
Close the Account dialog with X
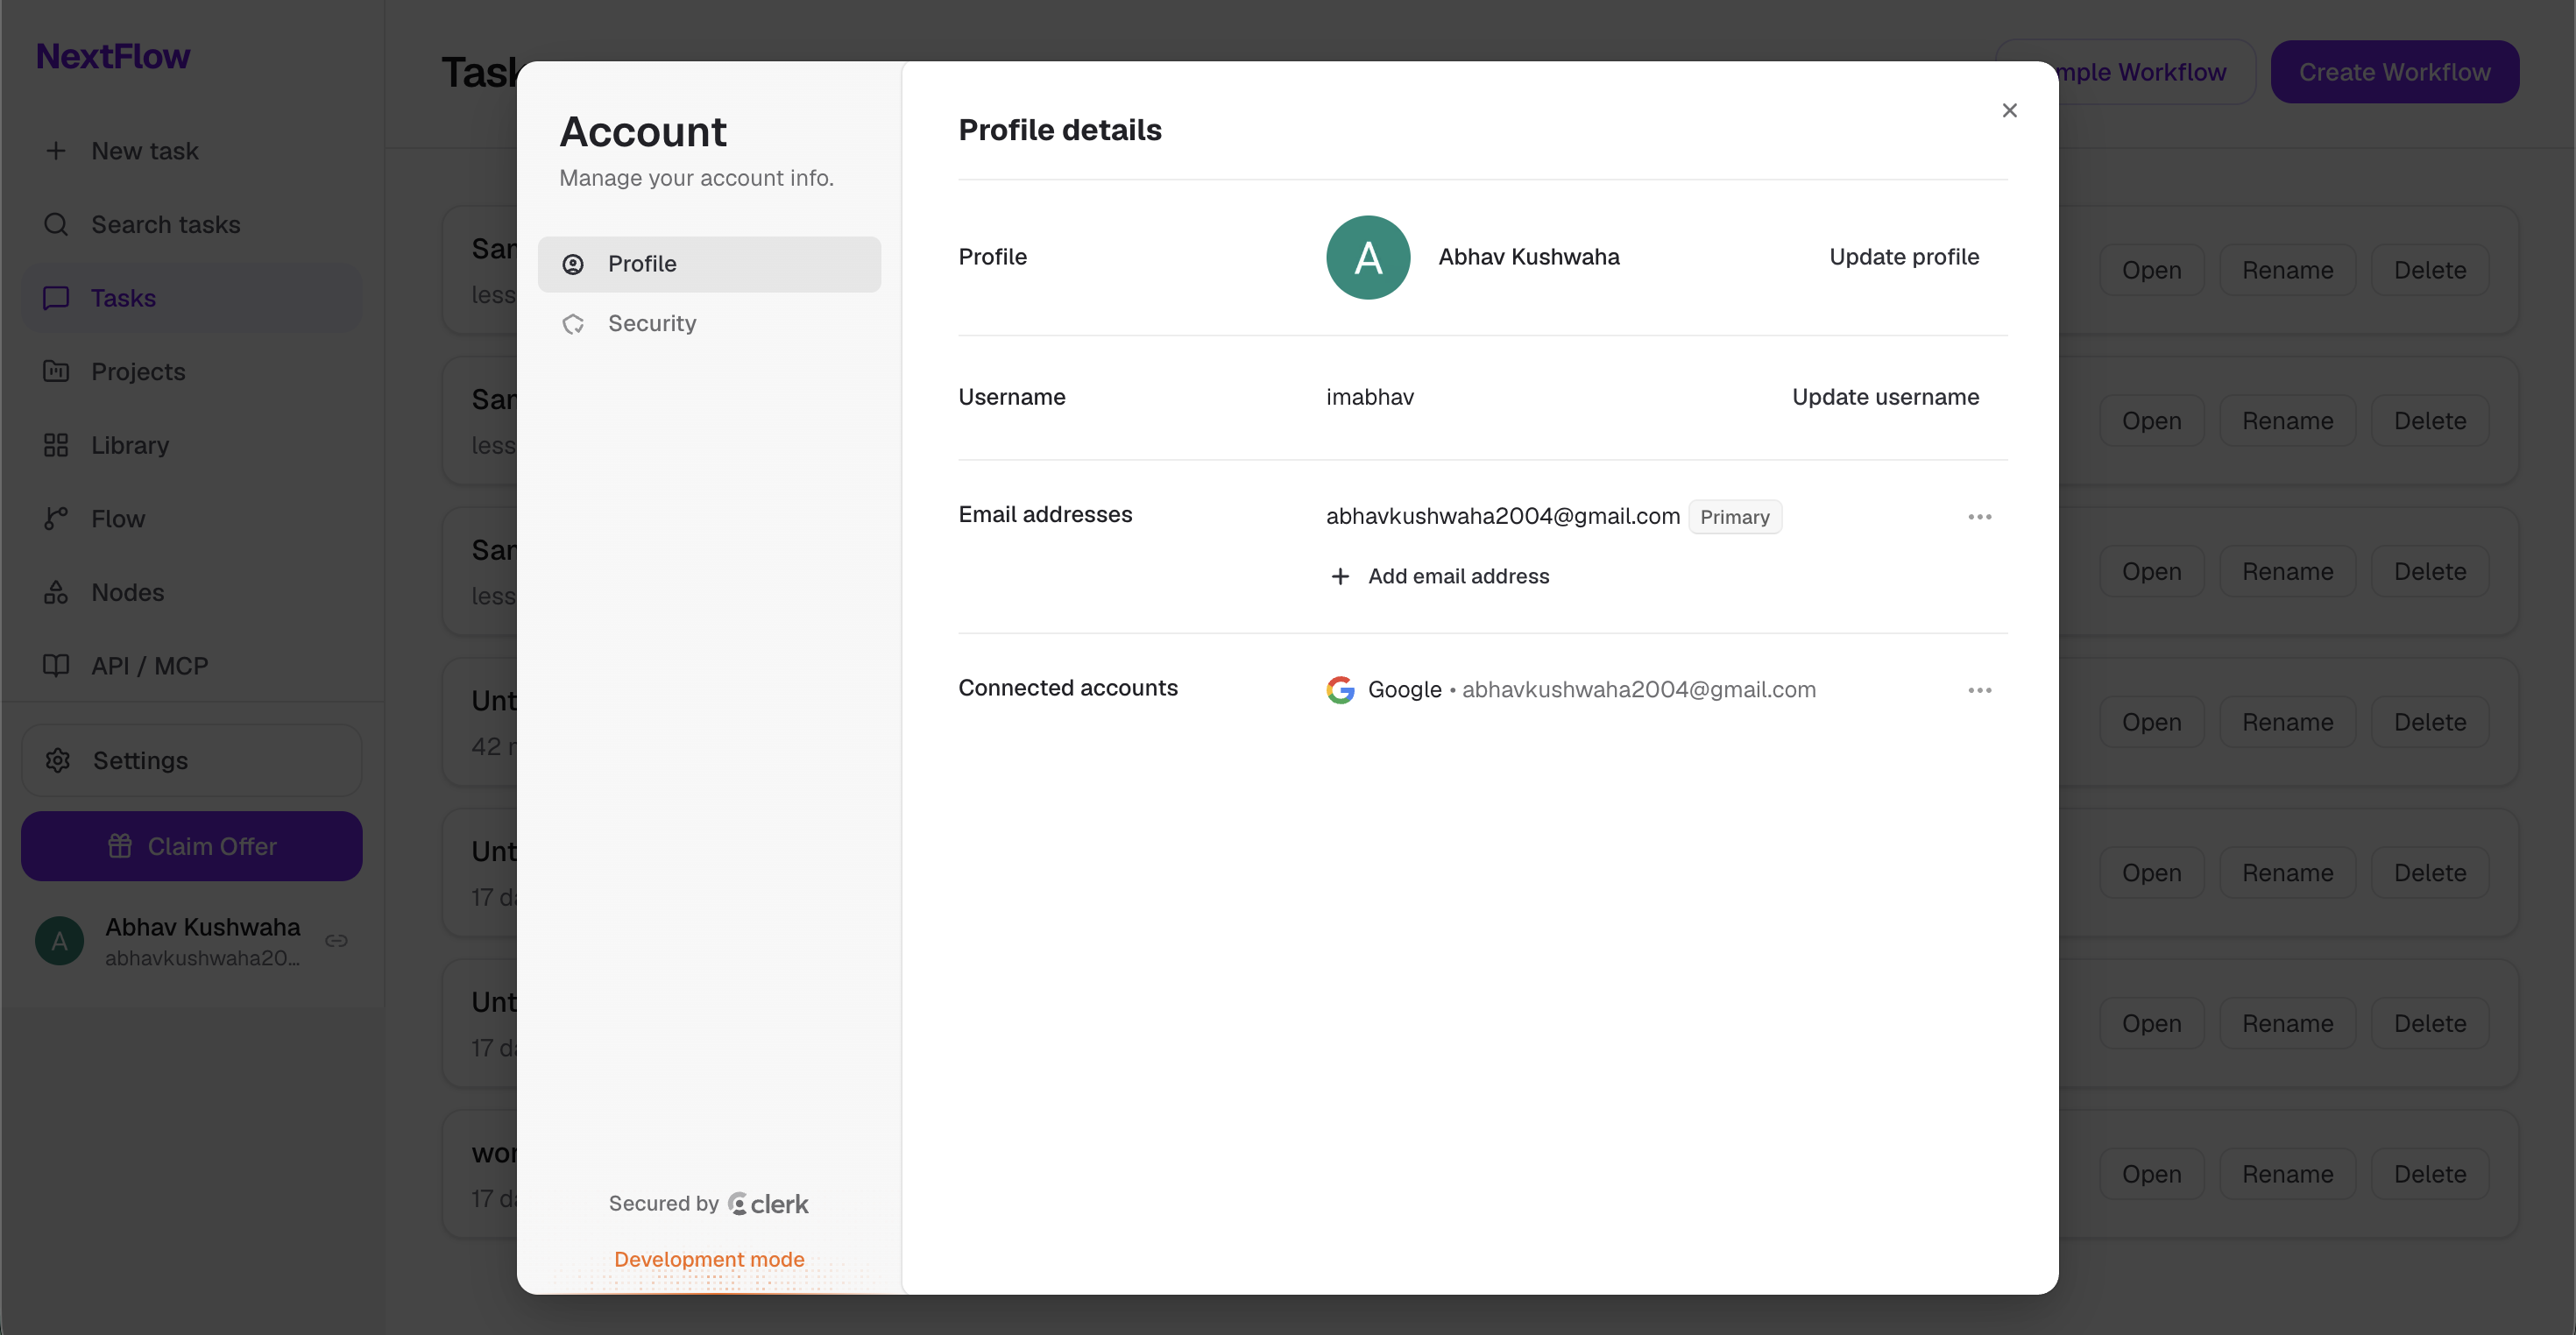pos(2009,110)
